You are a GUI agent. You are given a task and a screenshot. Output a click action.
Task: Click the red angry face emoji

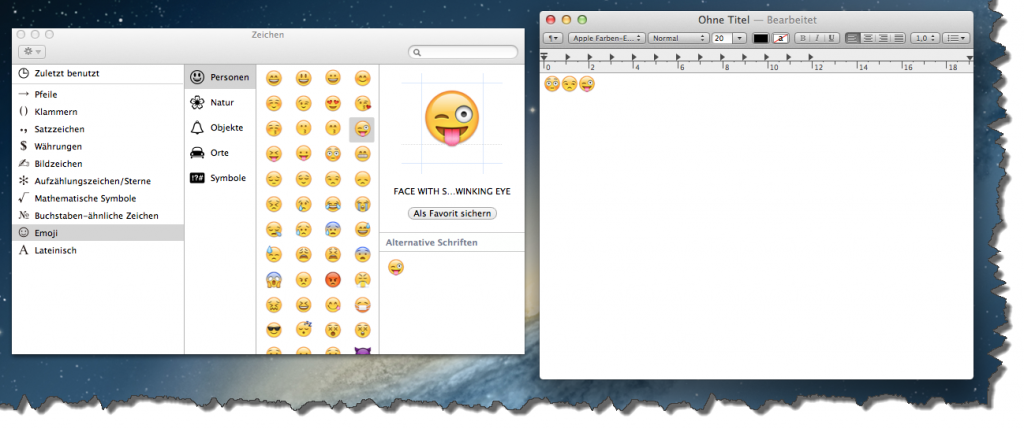tap(333, 279)
